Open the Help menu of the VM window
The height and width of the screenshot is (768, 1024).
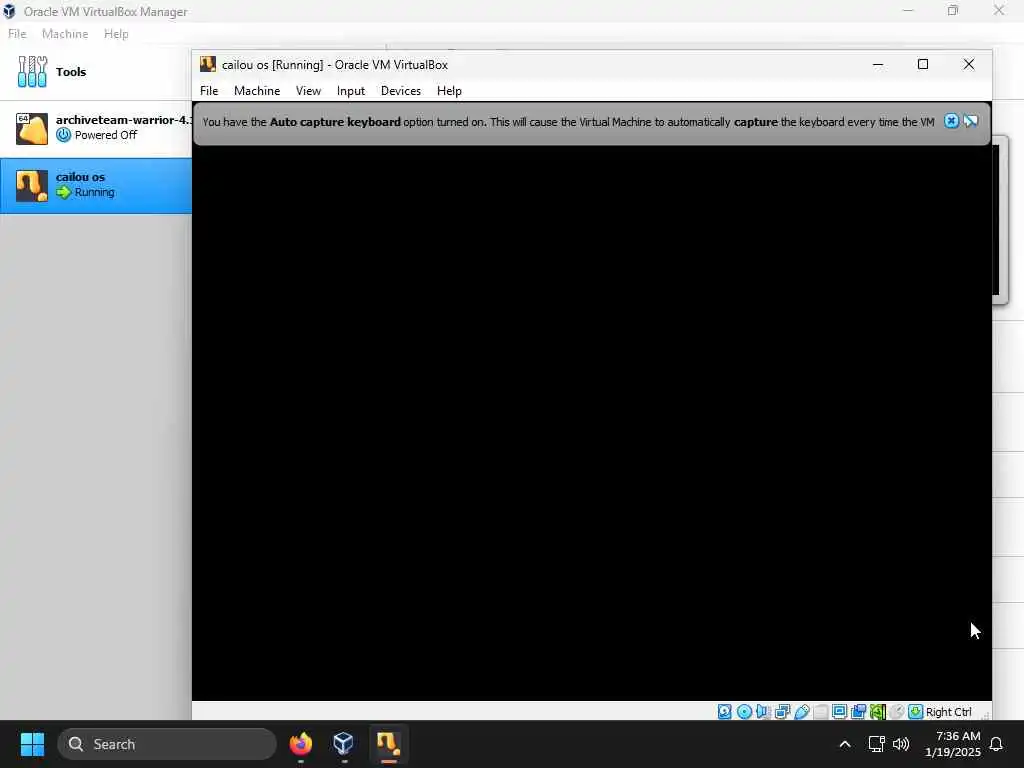click(449, 91)
